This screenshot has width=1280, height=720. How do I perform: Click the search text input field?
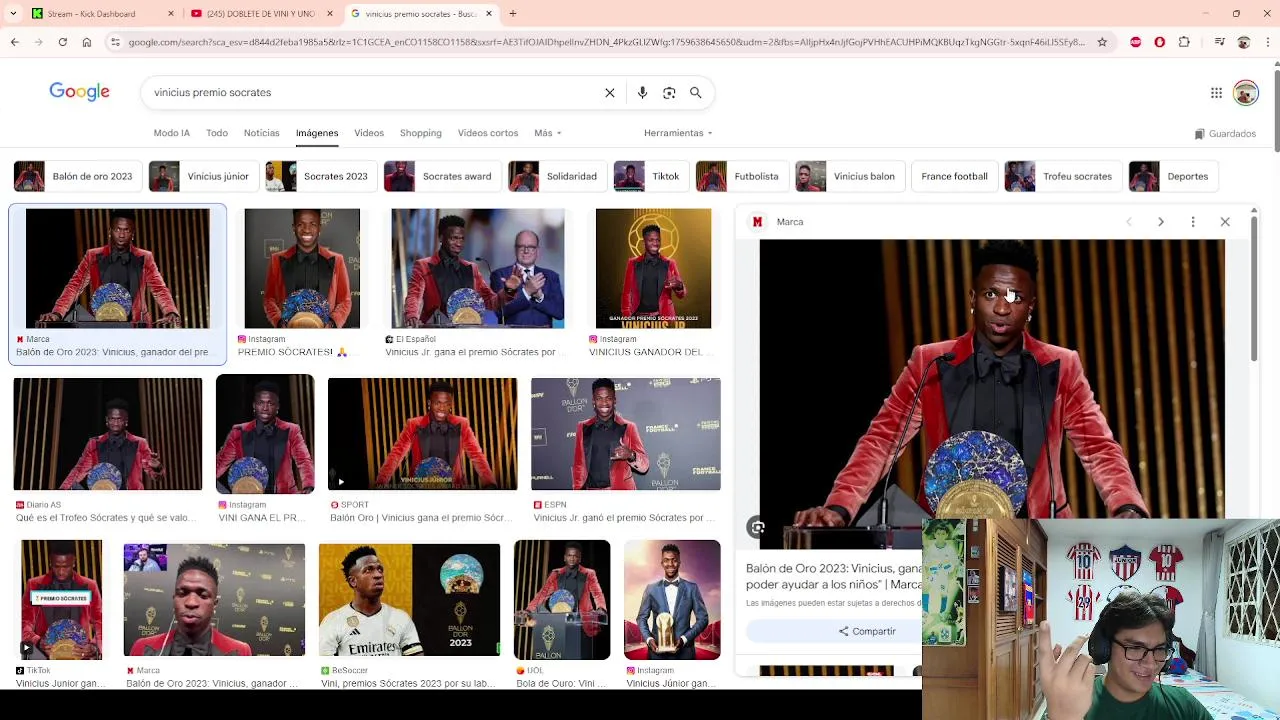click(375, 92)
